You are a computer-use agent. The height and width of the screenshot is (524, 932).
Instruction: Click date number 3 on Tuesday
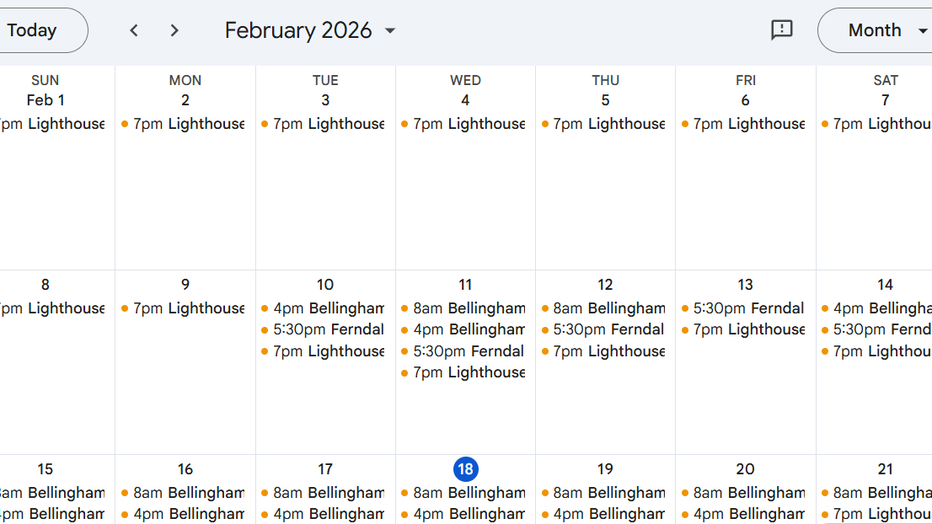(x=325, y=100)
